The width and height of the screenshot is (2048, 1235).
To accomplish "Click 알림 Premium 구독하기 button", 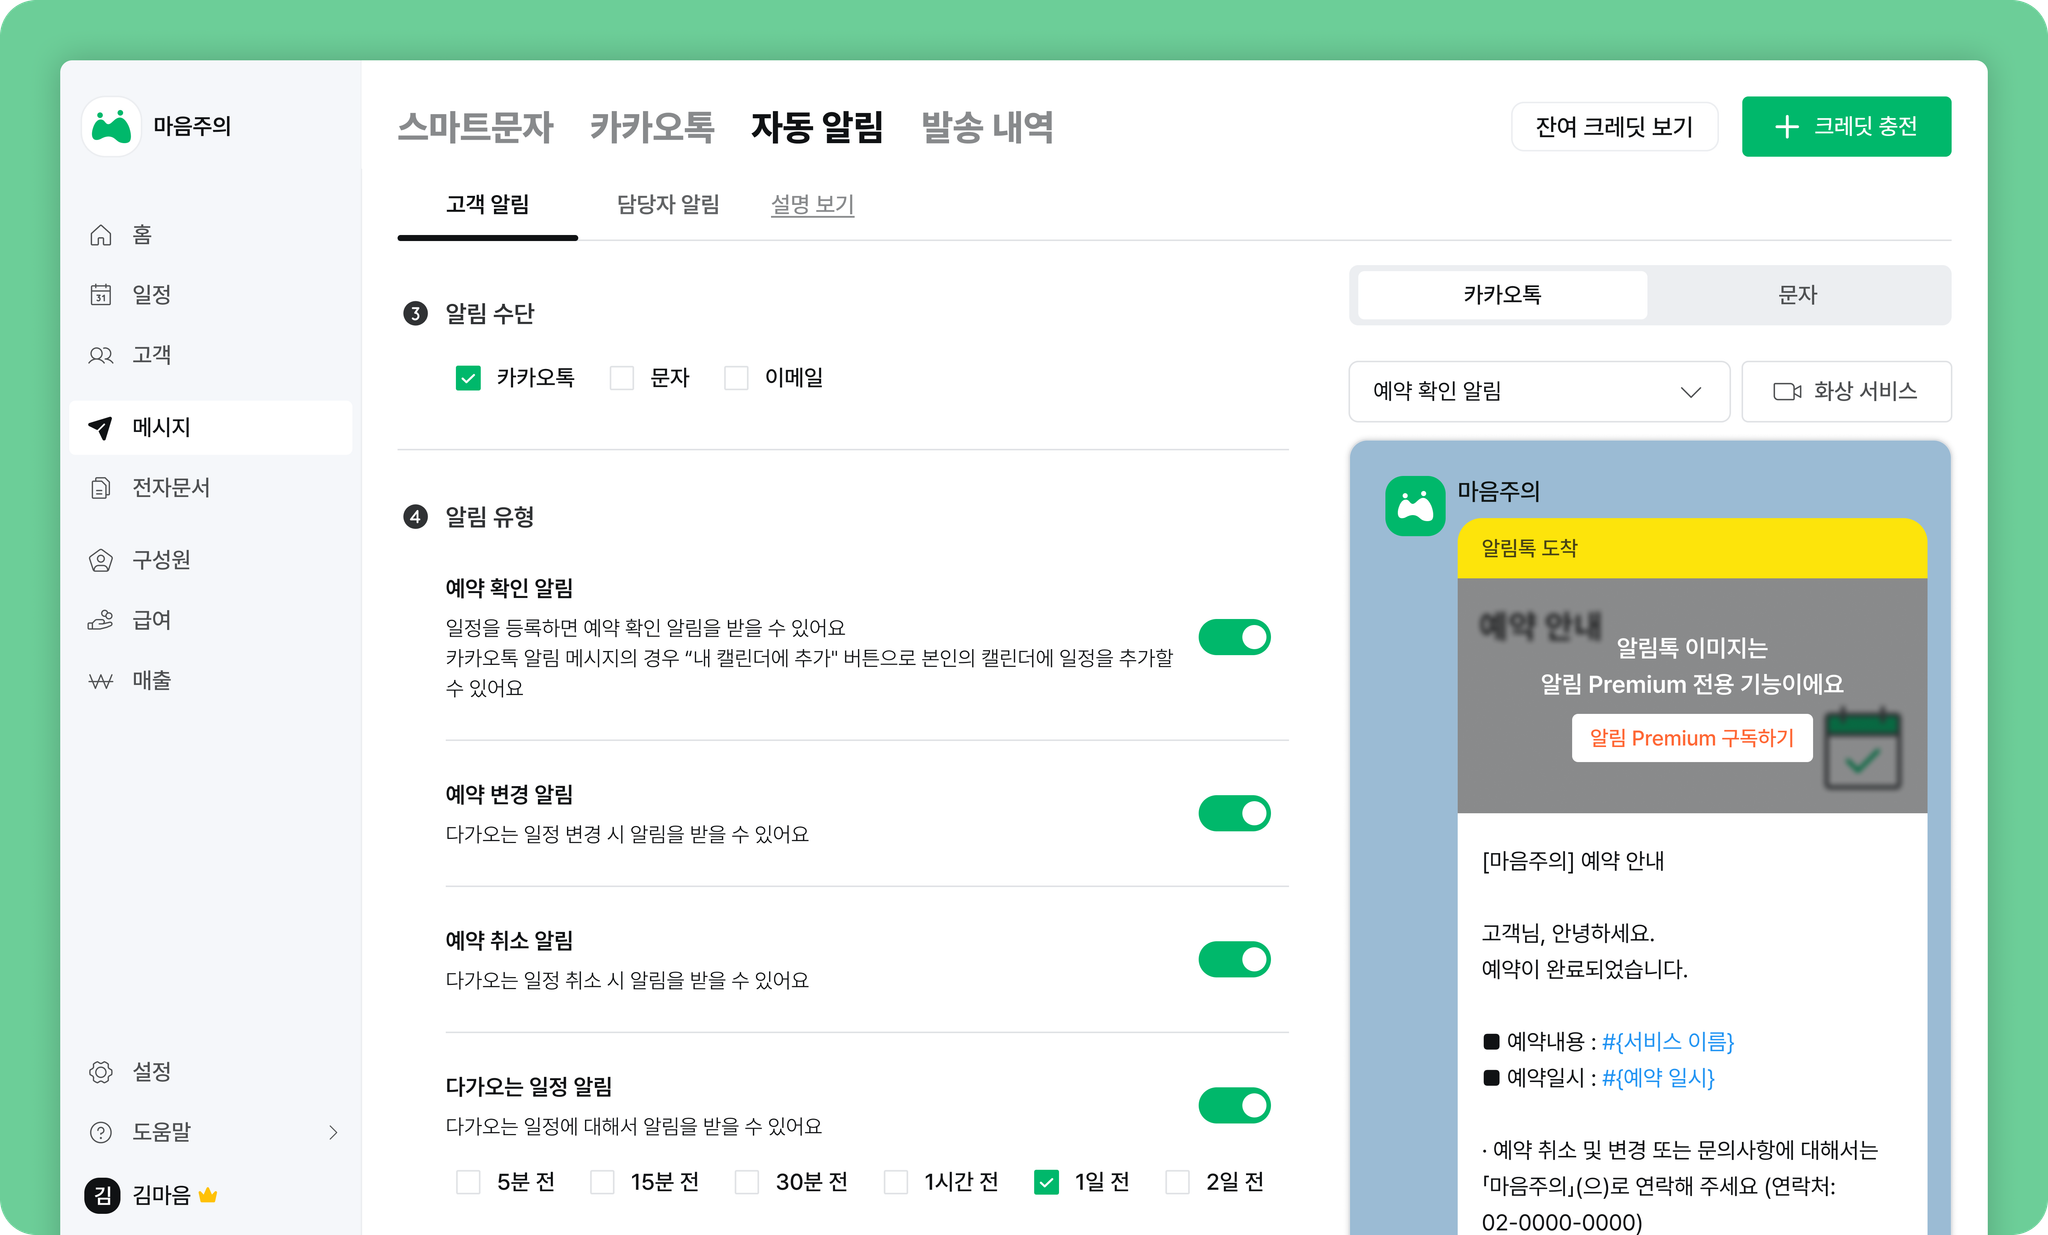I will click(1692, 738).
